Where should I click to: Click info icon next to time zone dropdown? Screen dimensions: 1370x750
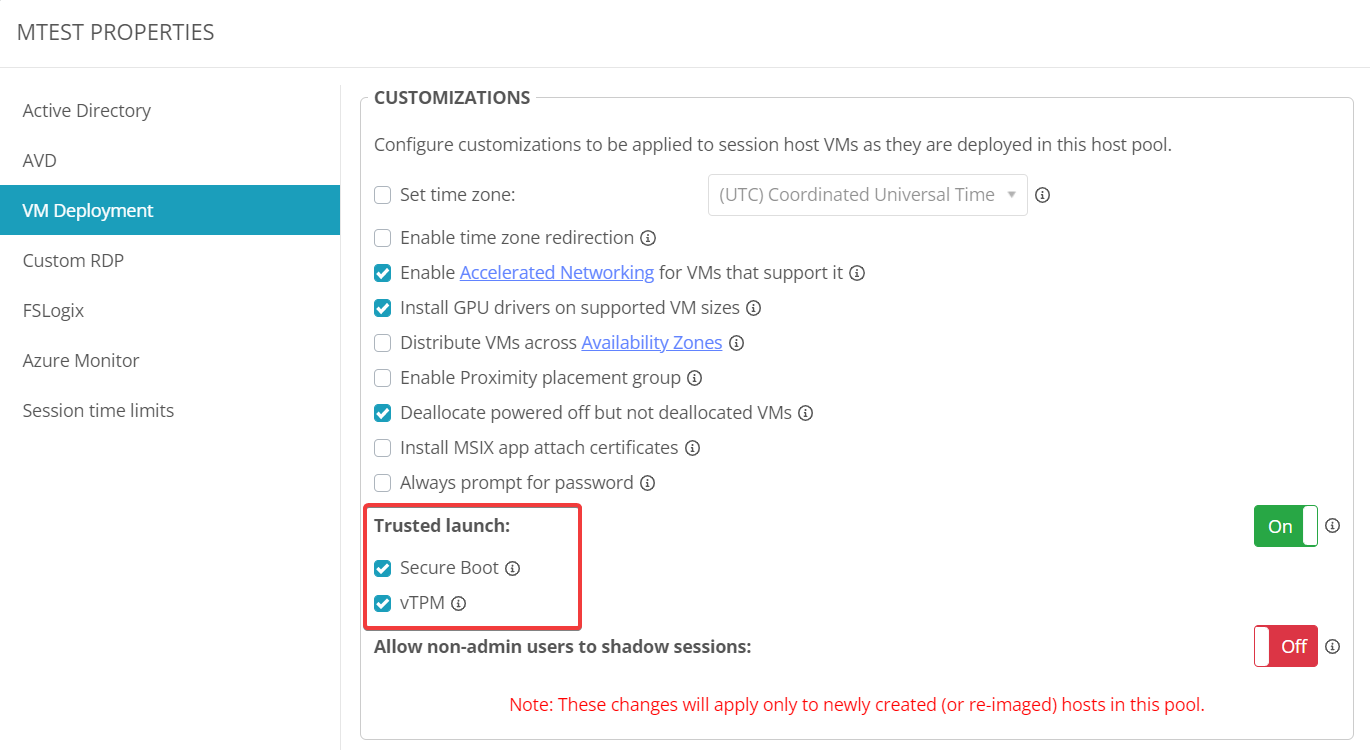[1042, 195]
